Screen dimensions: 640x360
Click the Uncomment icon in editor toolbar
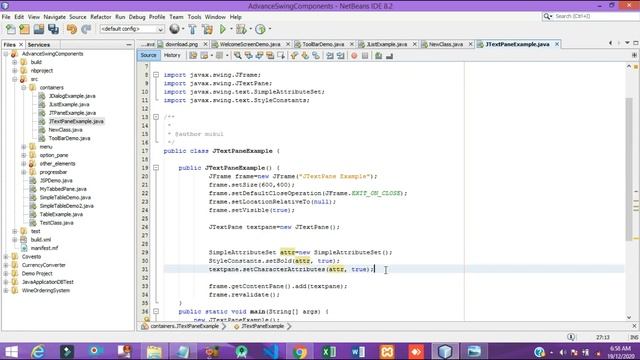point(389,56)
